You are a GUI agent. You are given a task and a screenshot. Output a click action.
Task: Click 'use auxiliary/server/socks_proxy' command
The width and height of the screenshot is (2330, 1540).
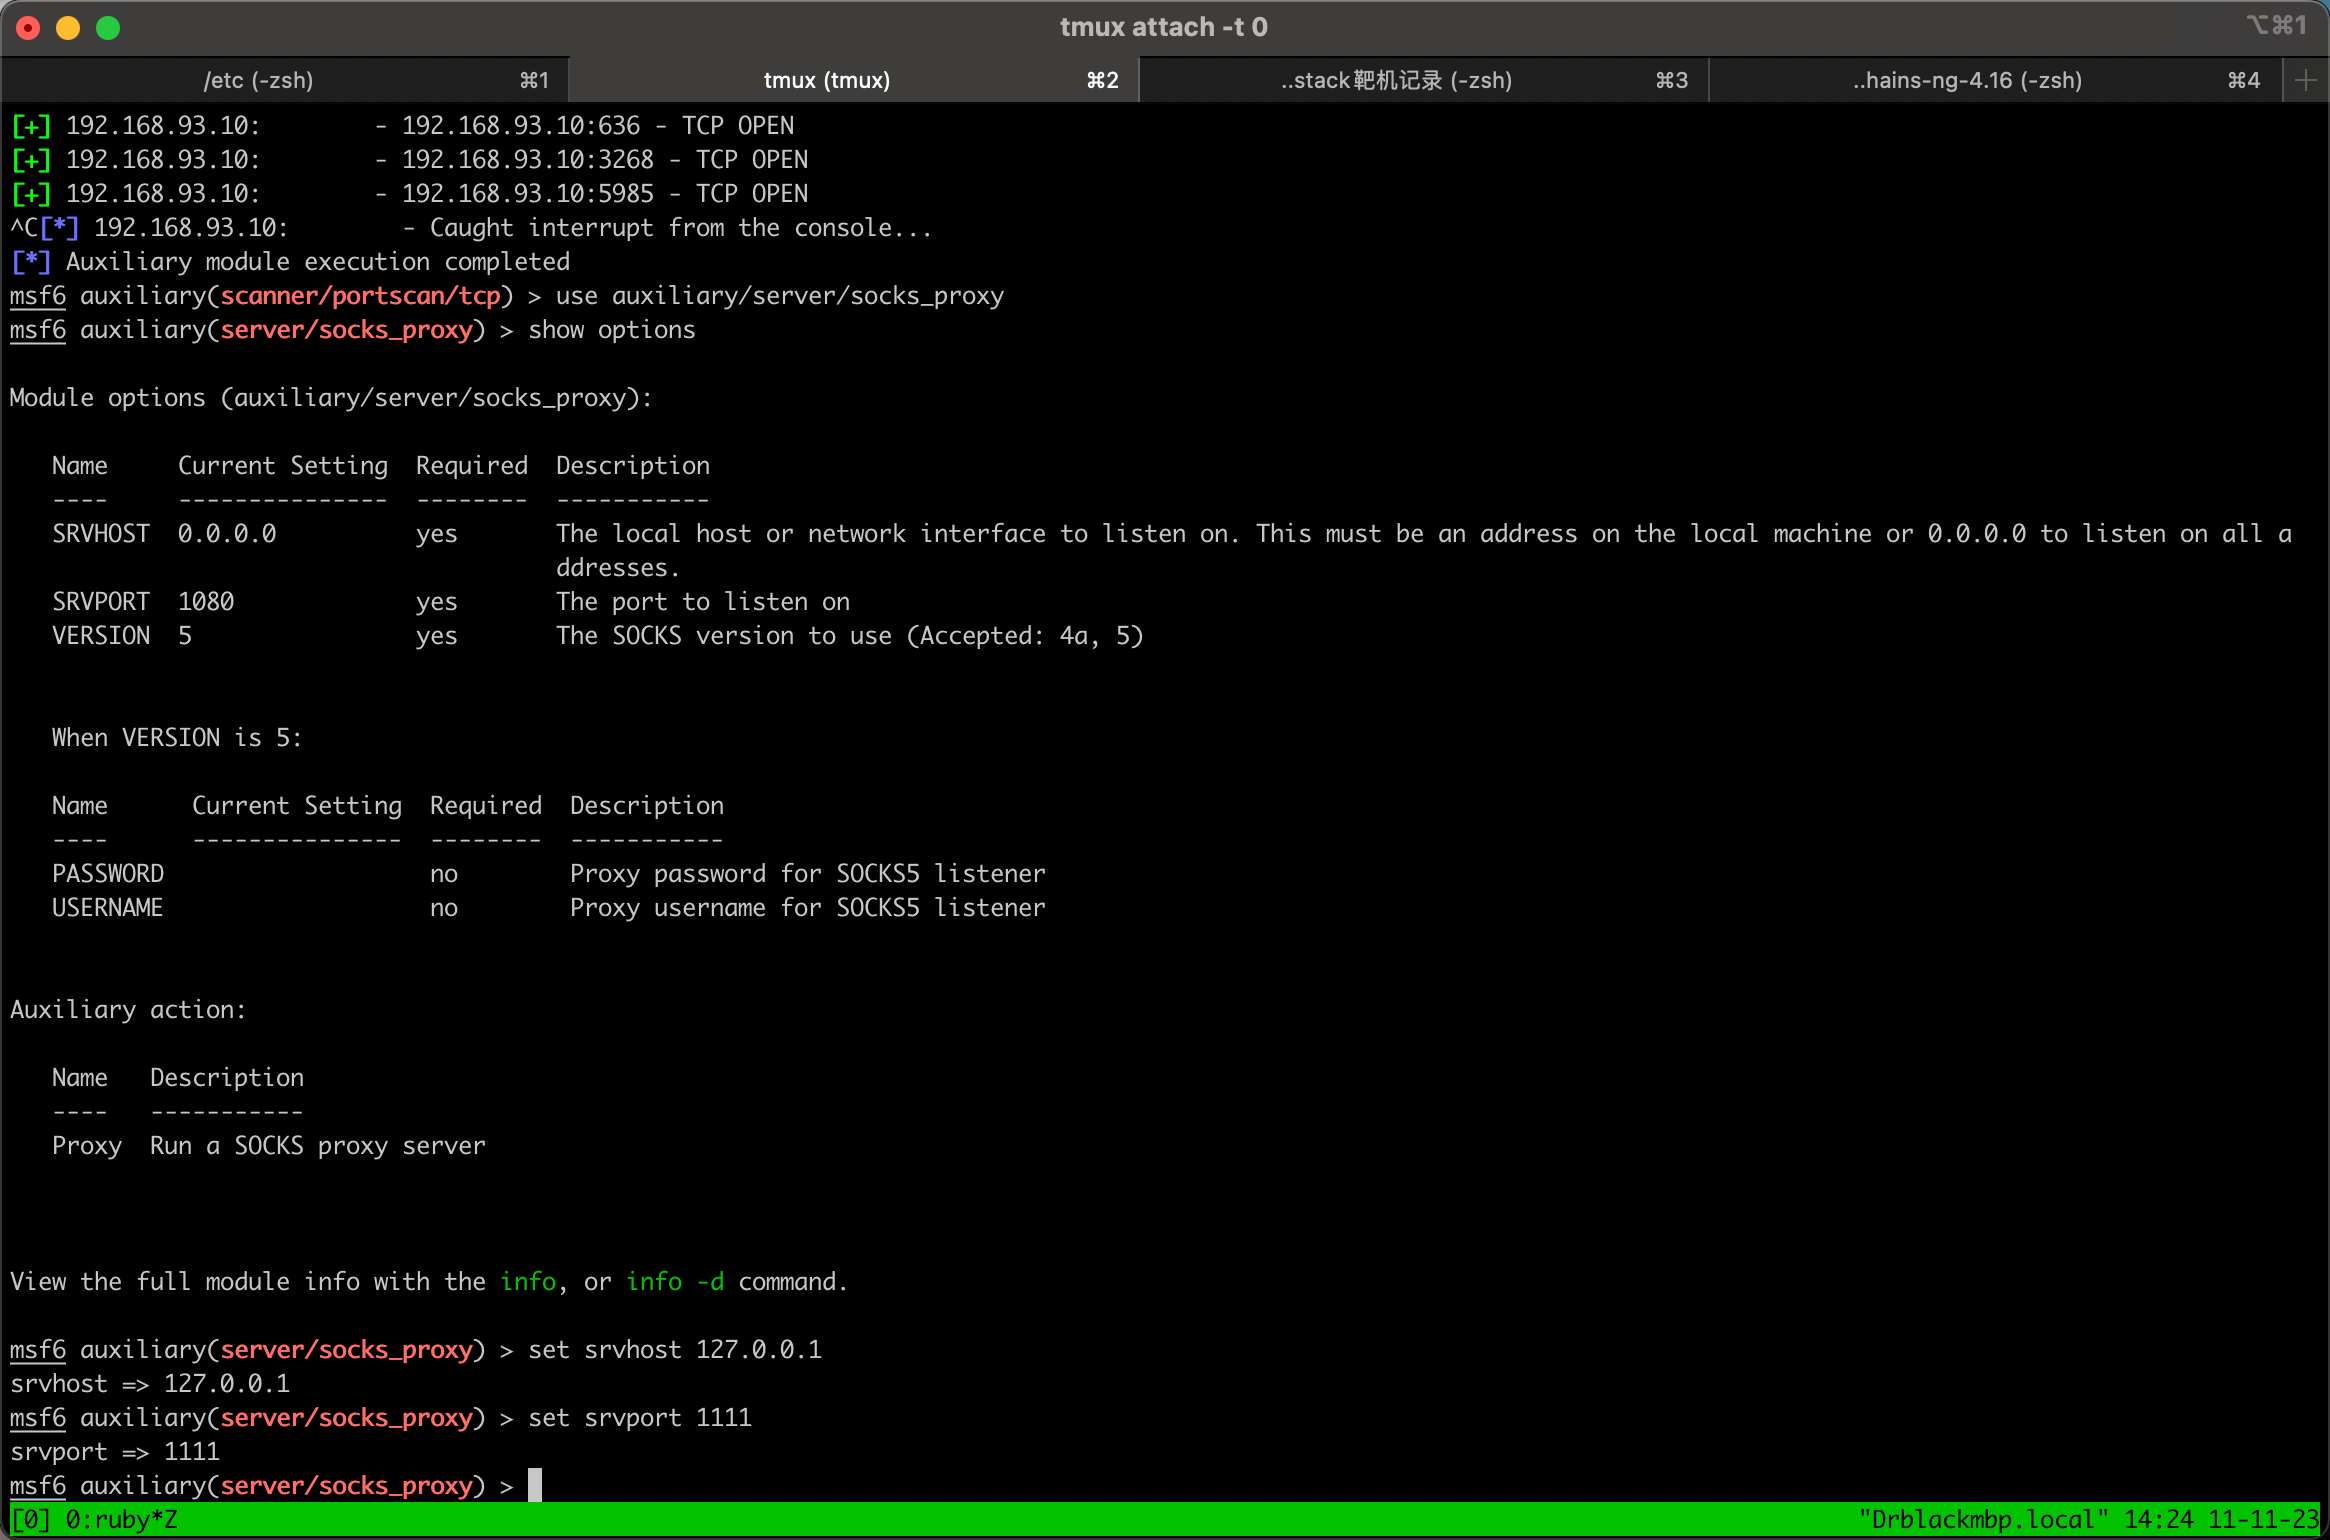(x=780, y=296)
